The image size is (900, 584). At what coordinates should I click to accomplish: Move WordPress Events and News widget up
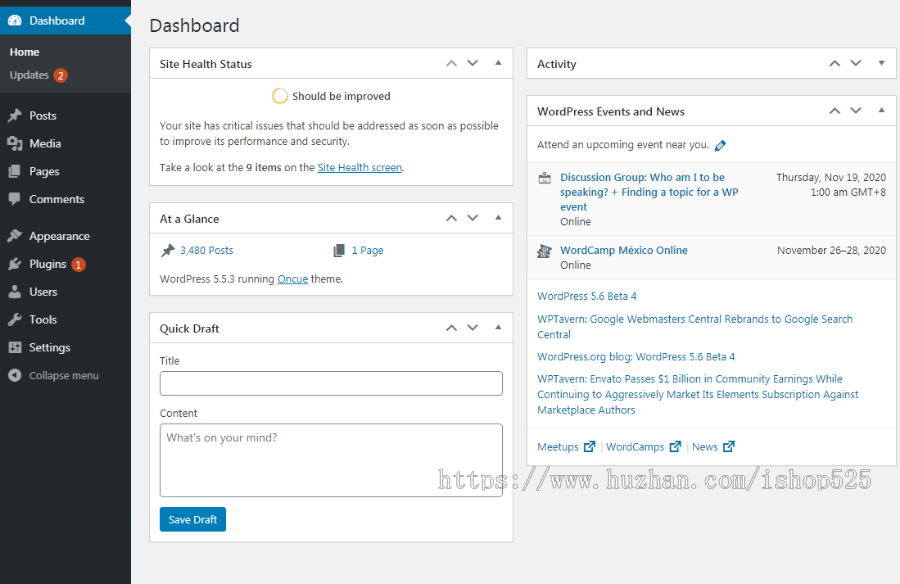point(835,111)
